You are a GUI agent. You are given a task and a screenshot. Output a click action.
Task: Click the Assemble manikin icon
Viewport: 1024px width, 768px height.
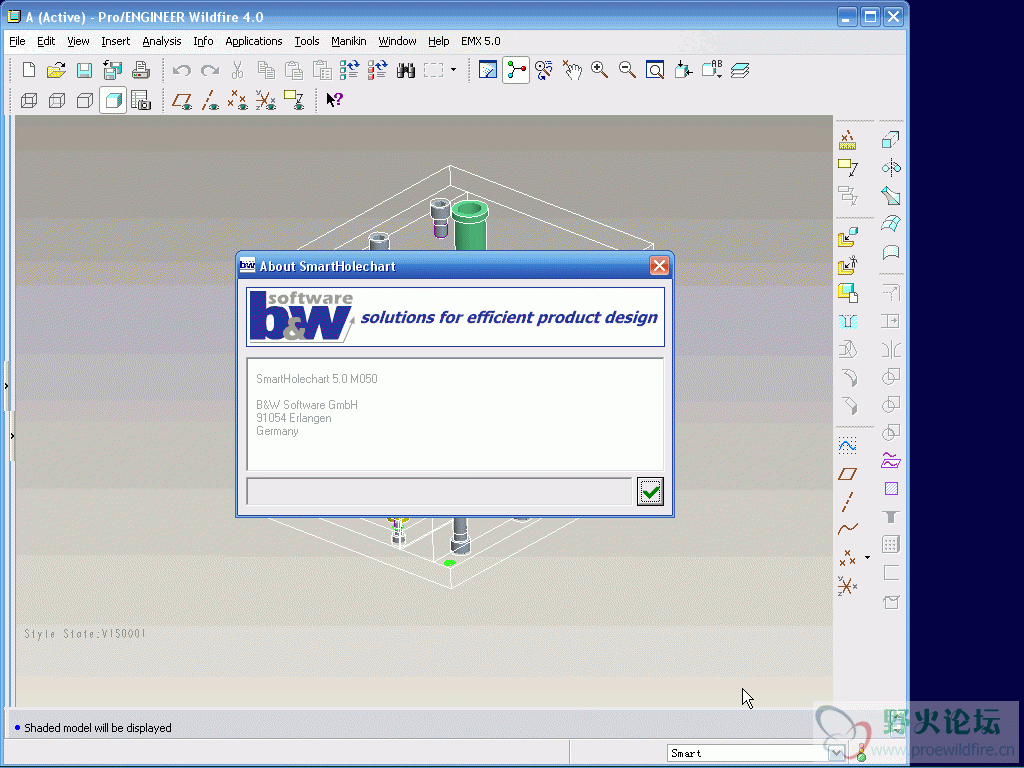(x=848, y=265)
